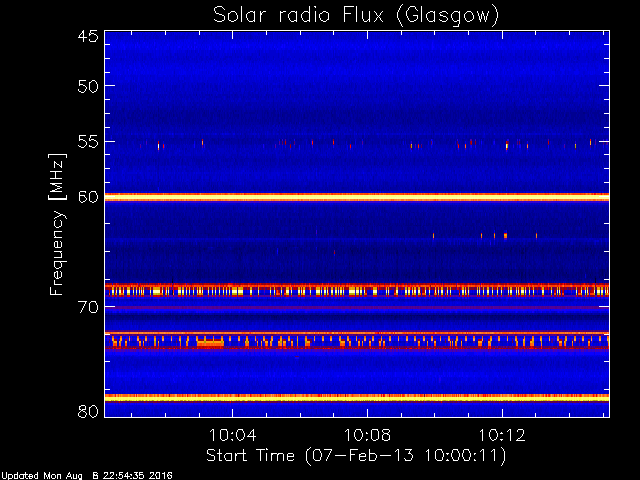The height and width of the screenshot is (480, 640).
Task: Click the 10:08 time tick label
Action: [367, 435]
